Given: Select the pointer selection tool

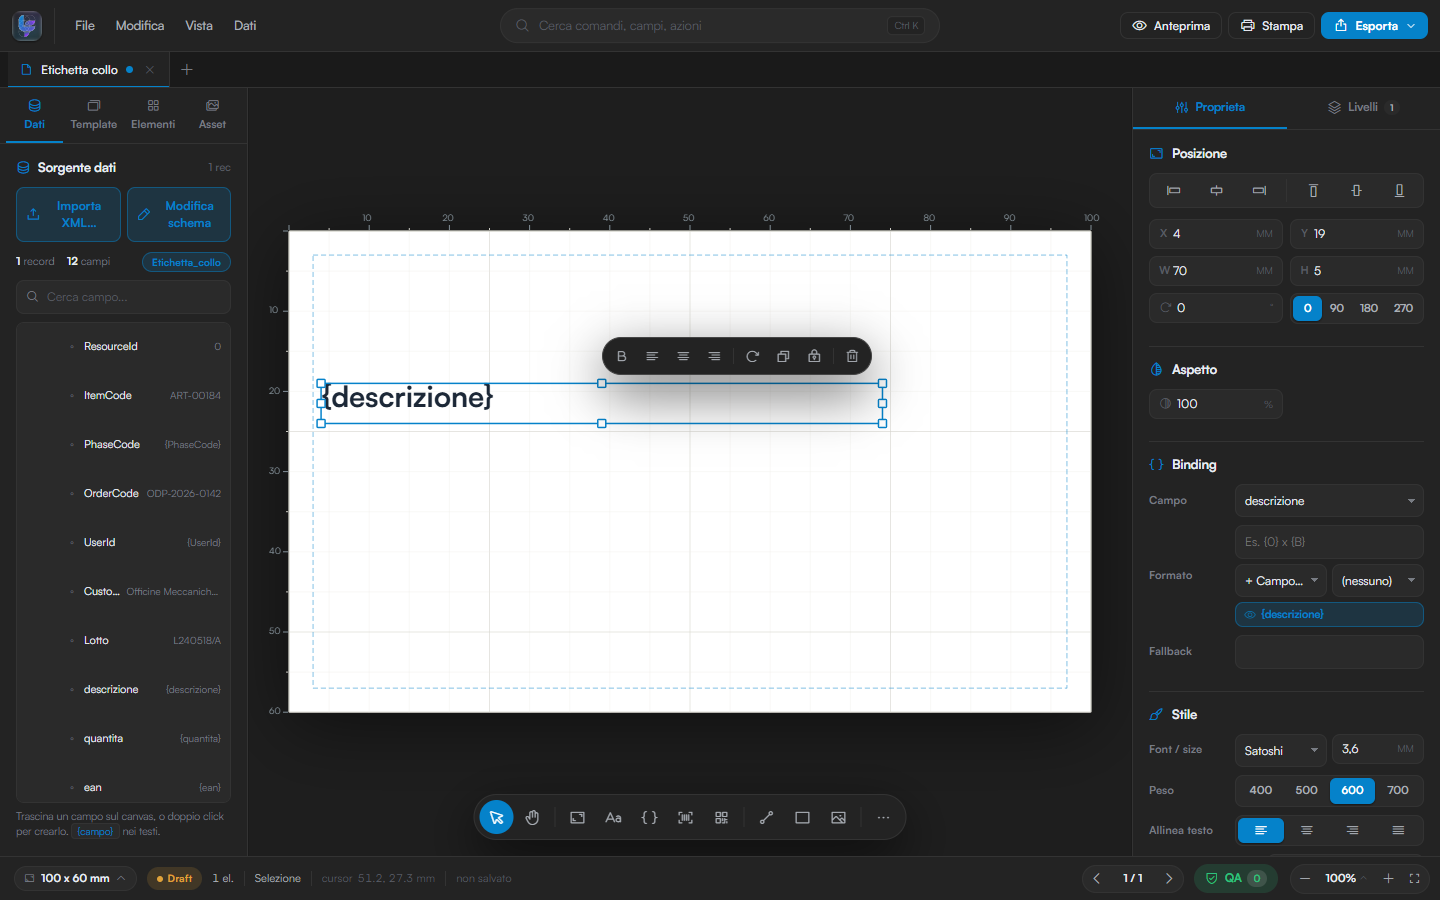Looking at the screenshot, I should [497, 817].
